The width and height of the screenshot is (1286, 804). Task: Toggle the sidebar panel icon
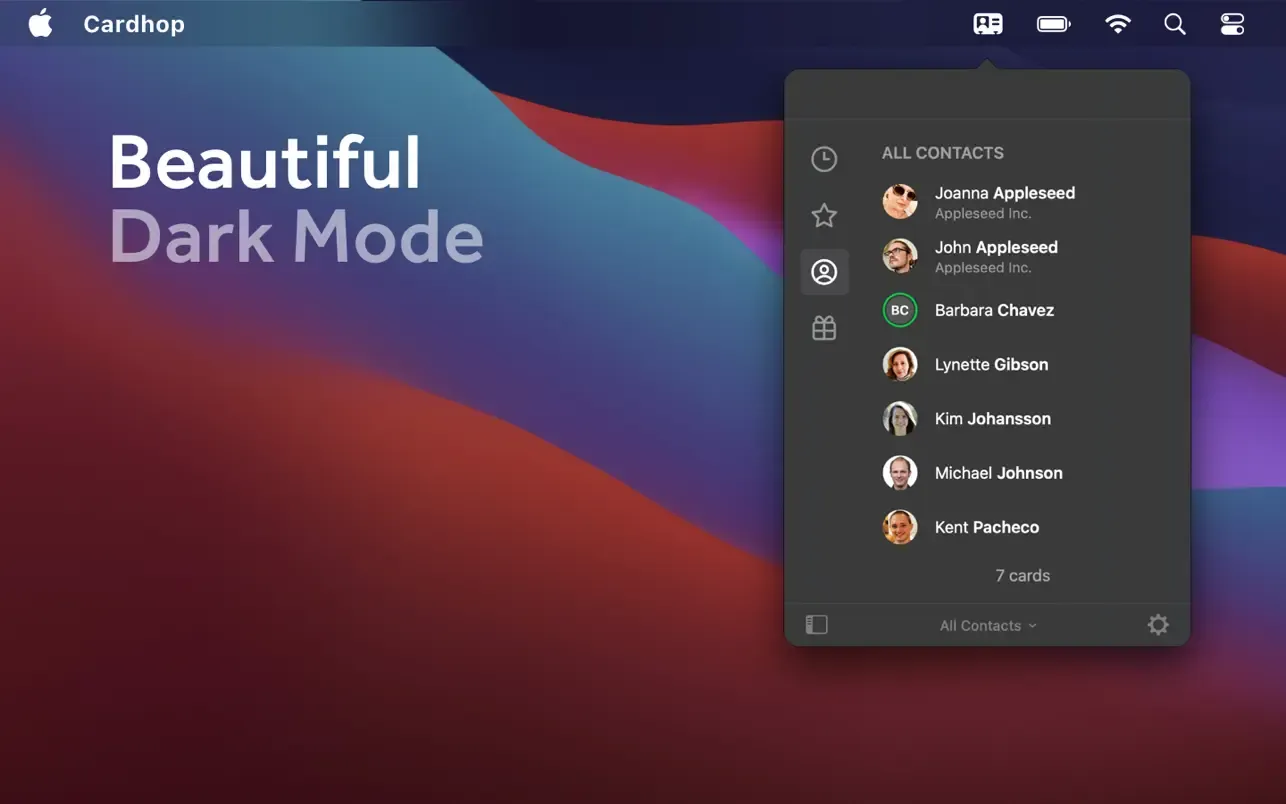(817, 625)
